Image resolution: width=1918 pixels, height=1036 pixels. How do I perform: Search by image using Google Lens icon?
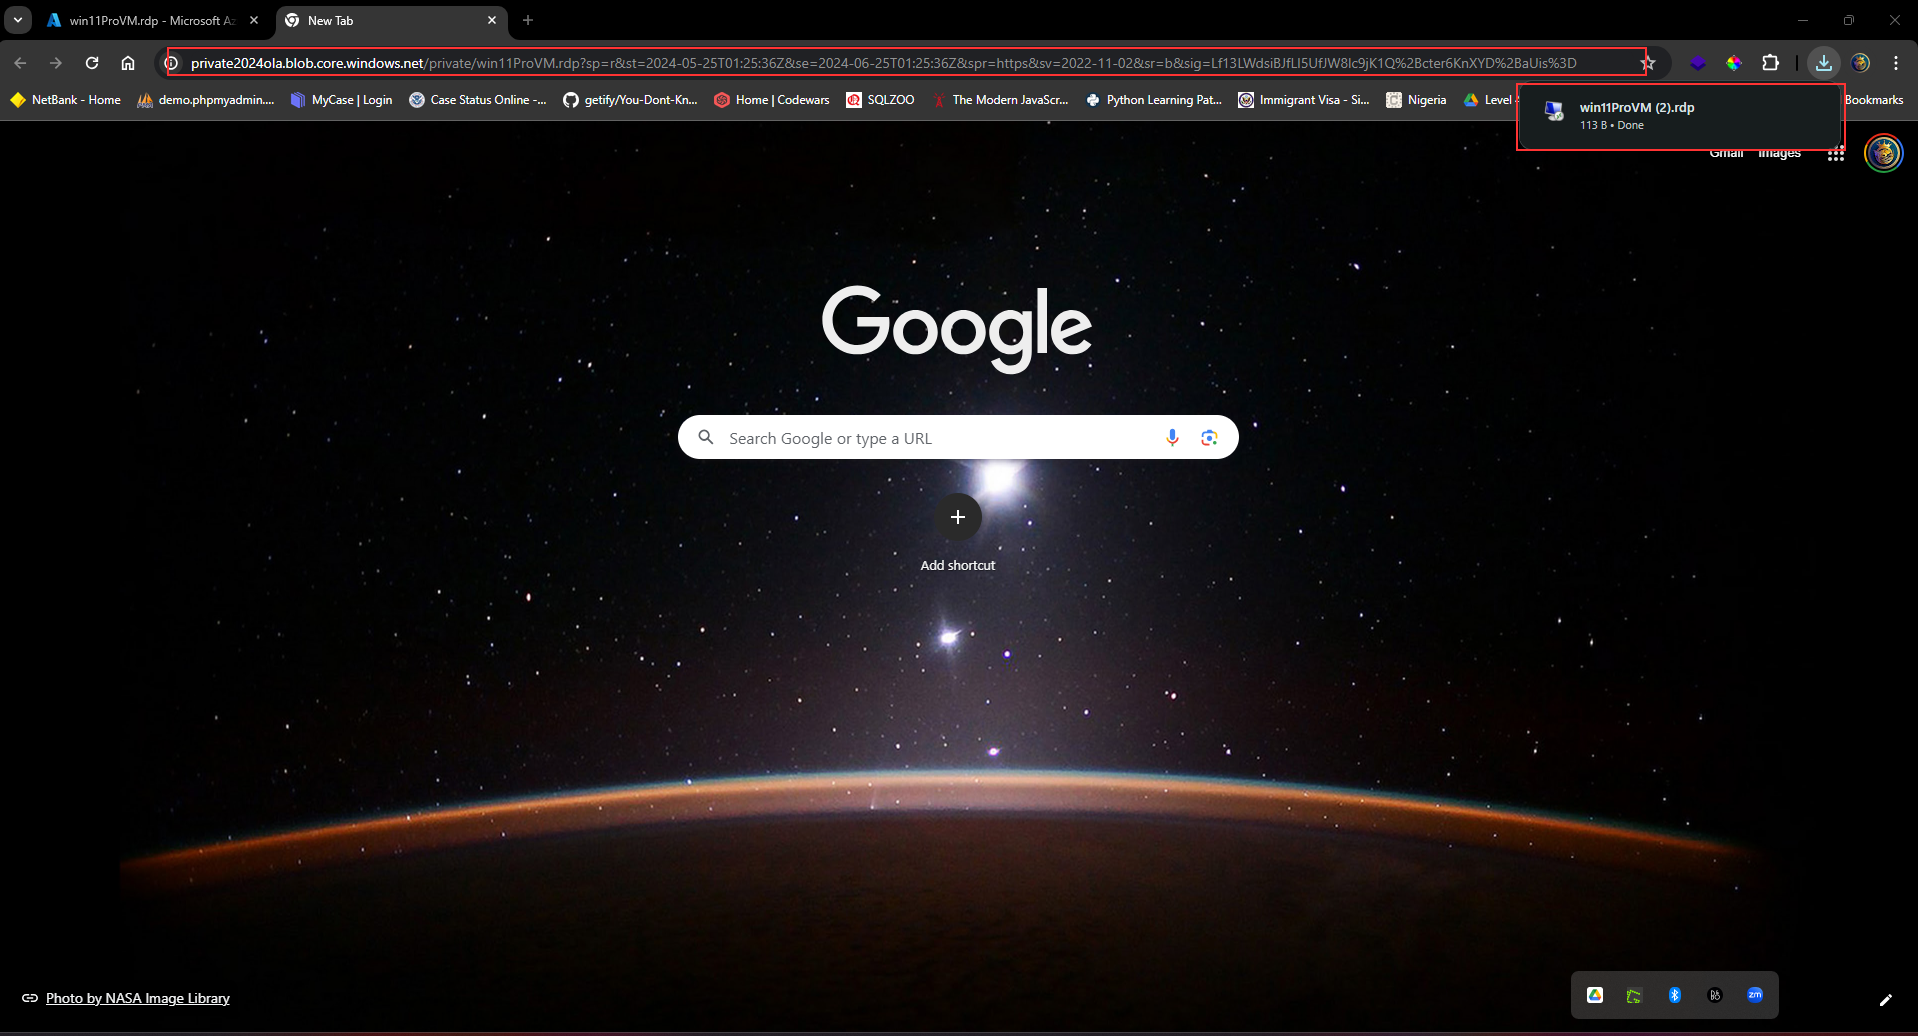click(1209, 437)
